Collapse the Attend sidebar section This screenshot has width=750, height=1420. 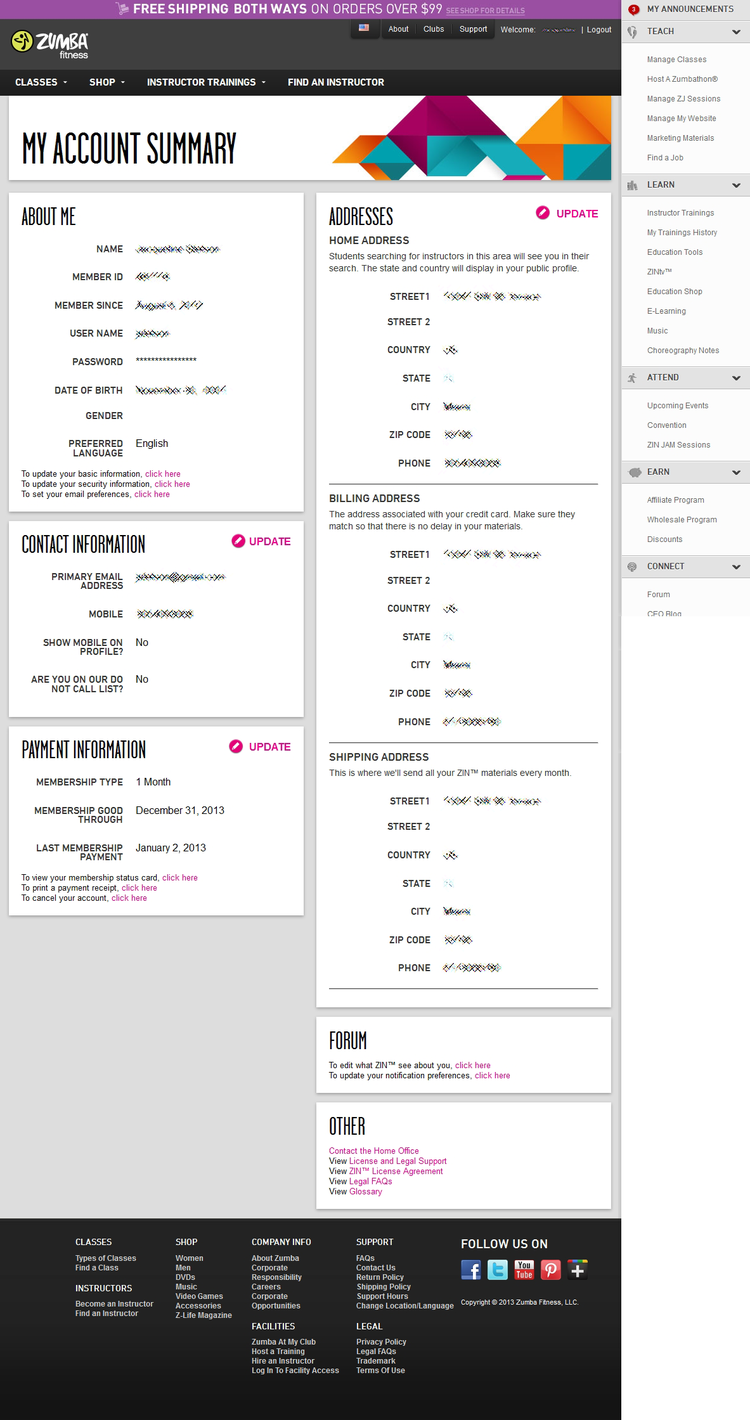[736, 378]
